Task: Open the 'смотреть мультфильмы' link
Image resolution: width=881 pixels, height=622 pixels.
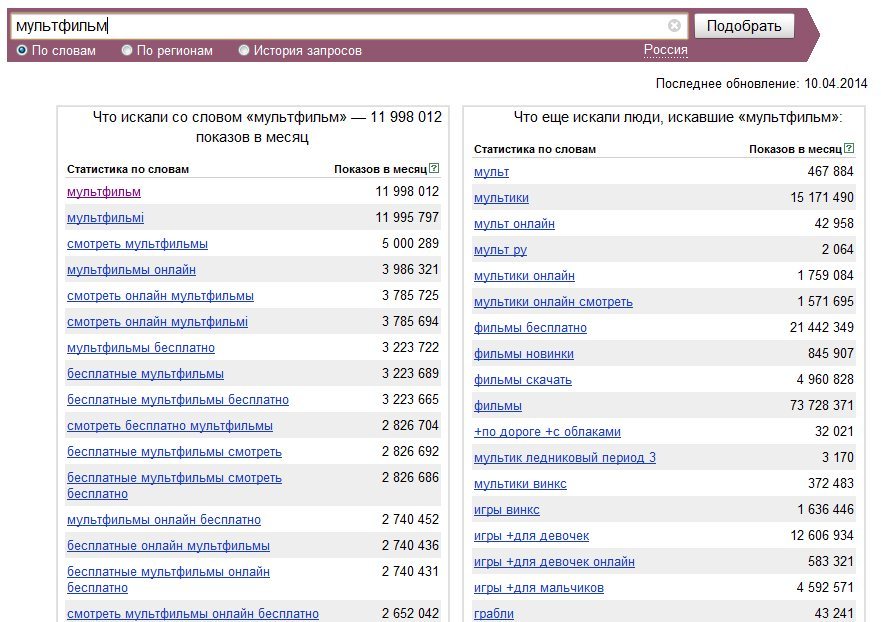Action: click(x=137, y=244)
